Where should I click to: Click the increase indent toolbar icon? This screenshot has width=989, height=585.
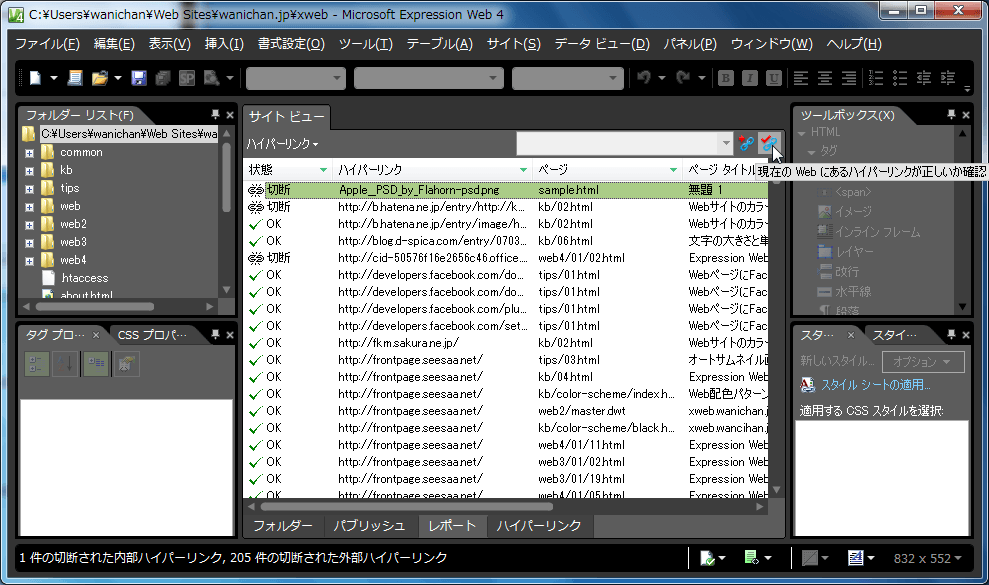pos(948,78)
